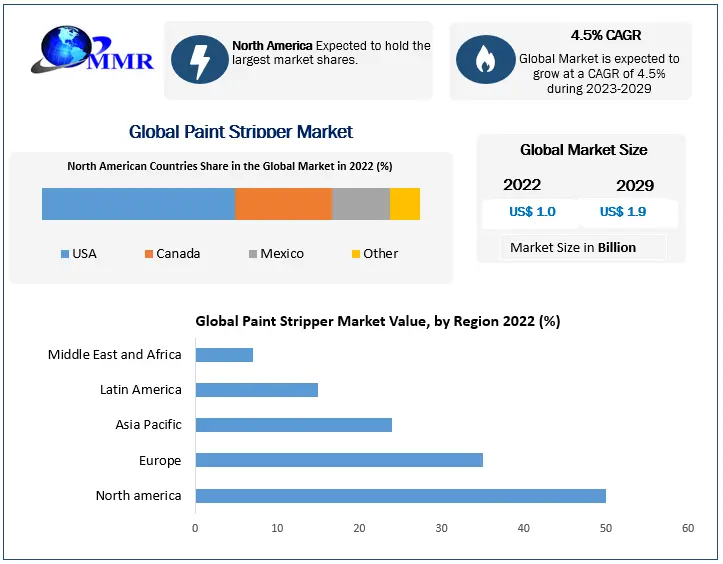Click the orange Canada legend square
Image resolution: width=723 pixels, height=564 pixels.
149,254
